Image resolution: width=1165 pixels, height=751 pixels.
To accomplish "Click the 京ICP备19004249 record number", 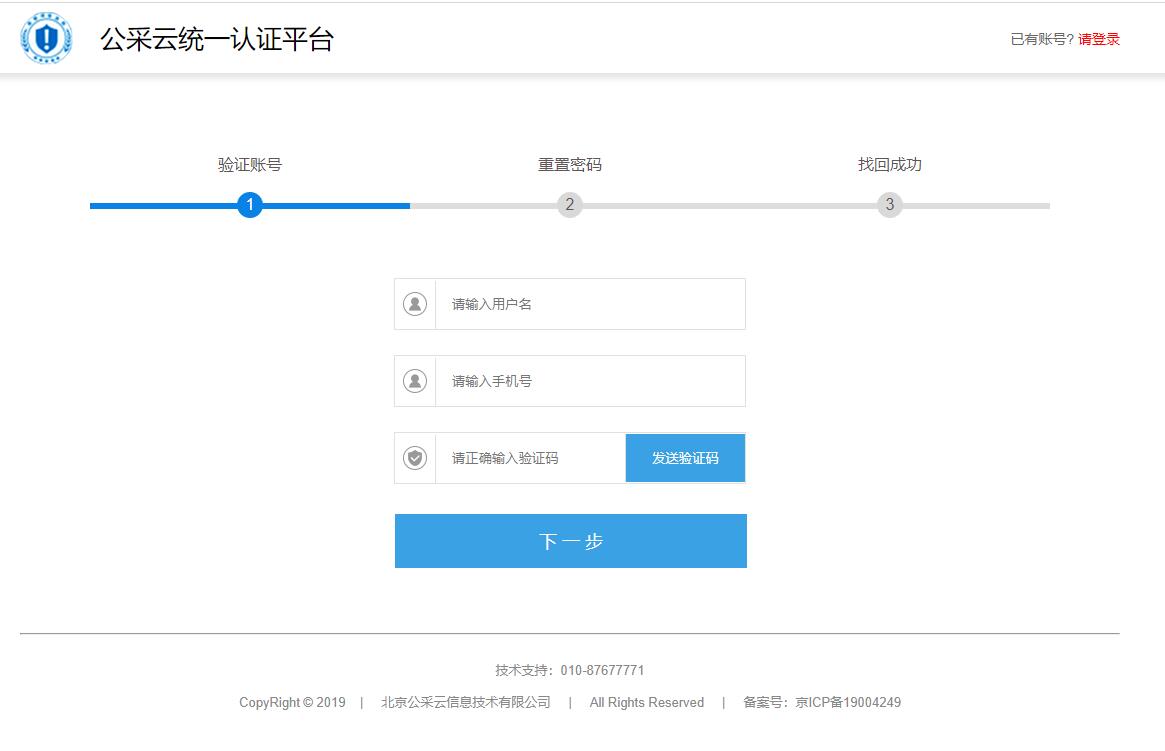I will click(848, 702).
